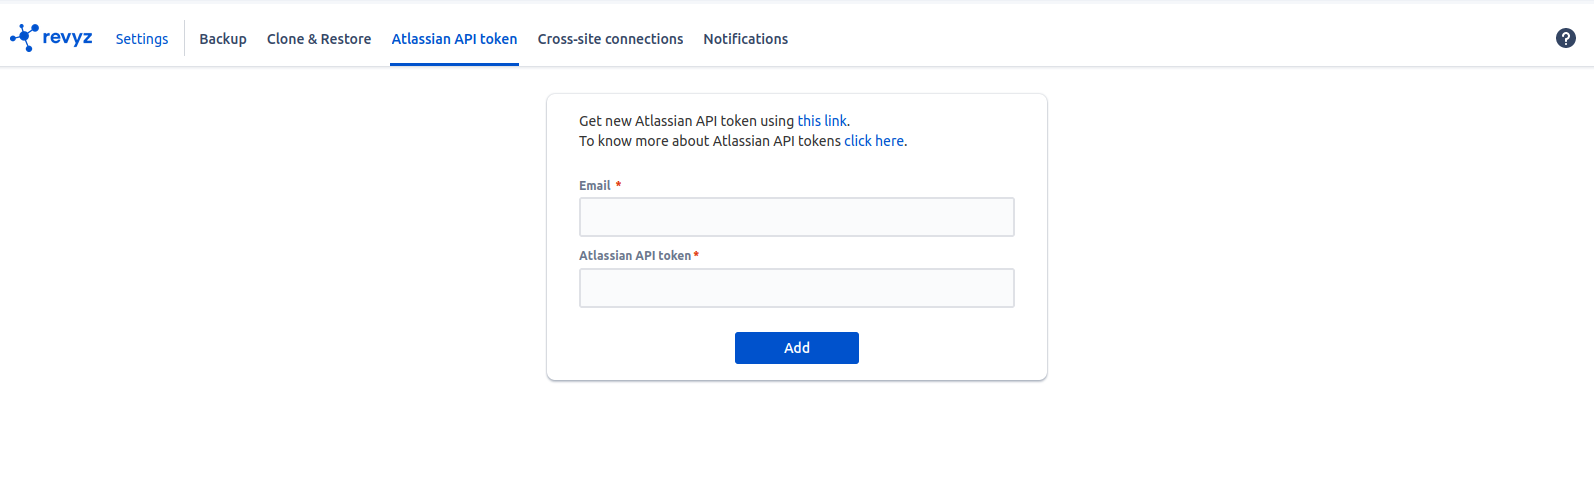Image resolution: width=1594 pixels, height=501 pixels.
Task: Follow 'this link' to get new token
Action: 822,121
